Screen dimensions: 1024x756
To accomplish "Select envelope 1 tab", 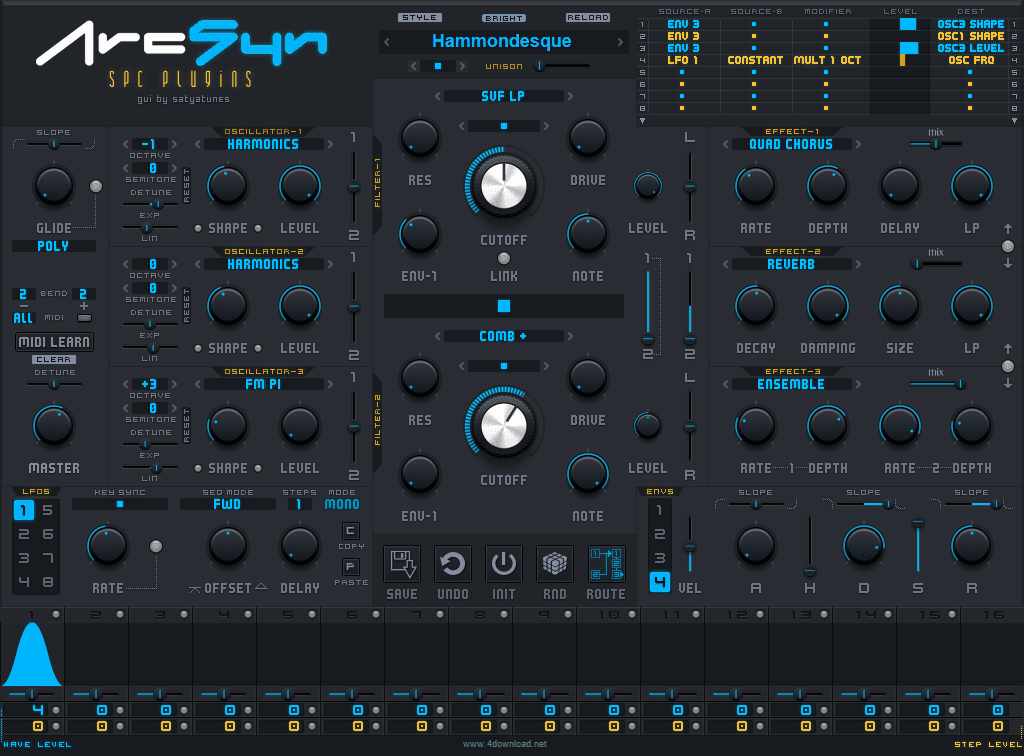I will click(x=660, y=510).
